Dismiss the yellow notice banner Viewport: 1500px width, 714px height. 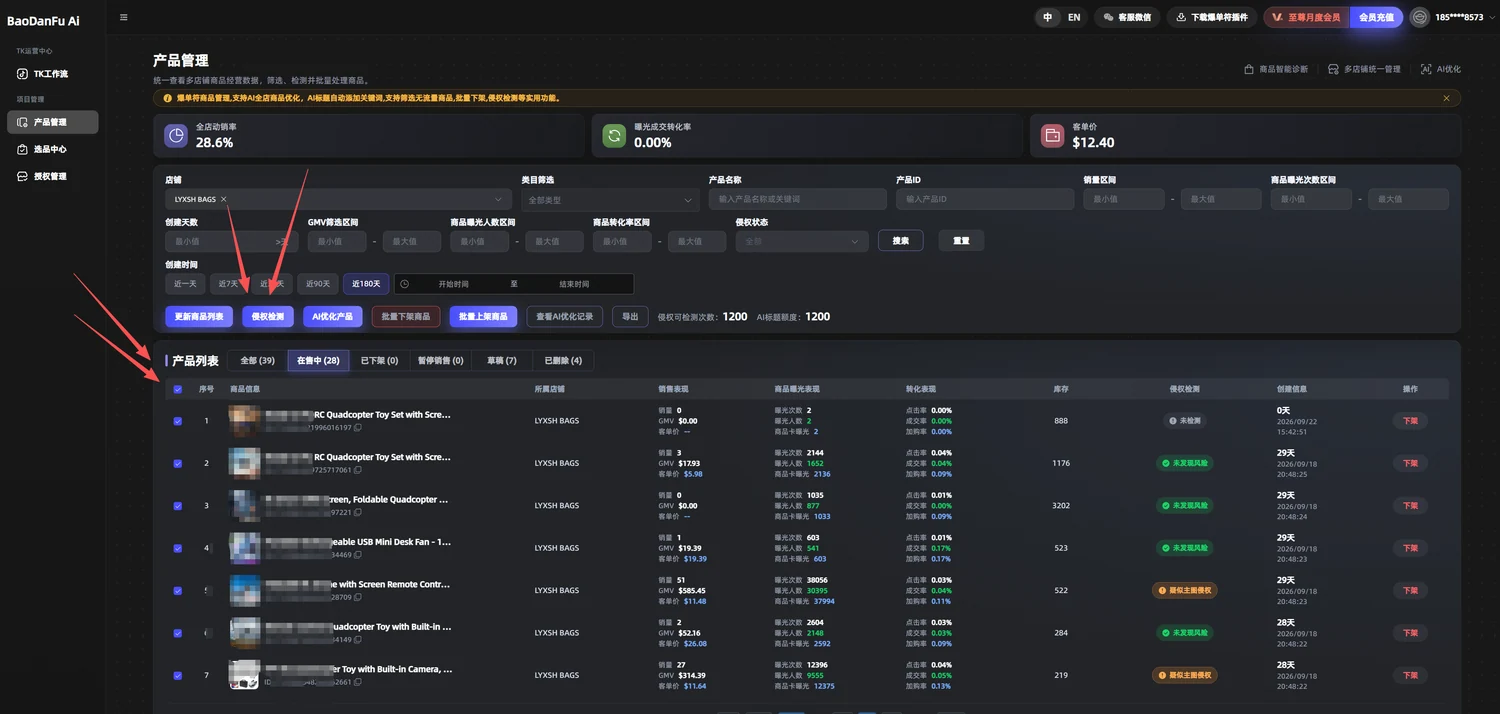1446,98
